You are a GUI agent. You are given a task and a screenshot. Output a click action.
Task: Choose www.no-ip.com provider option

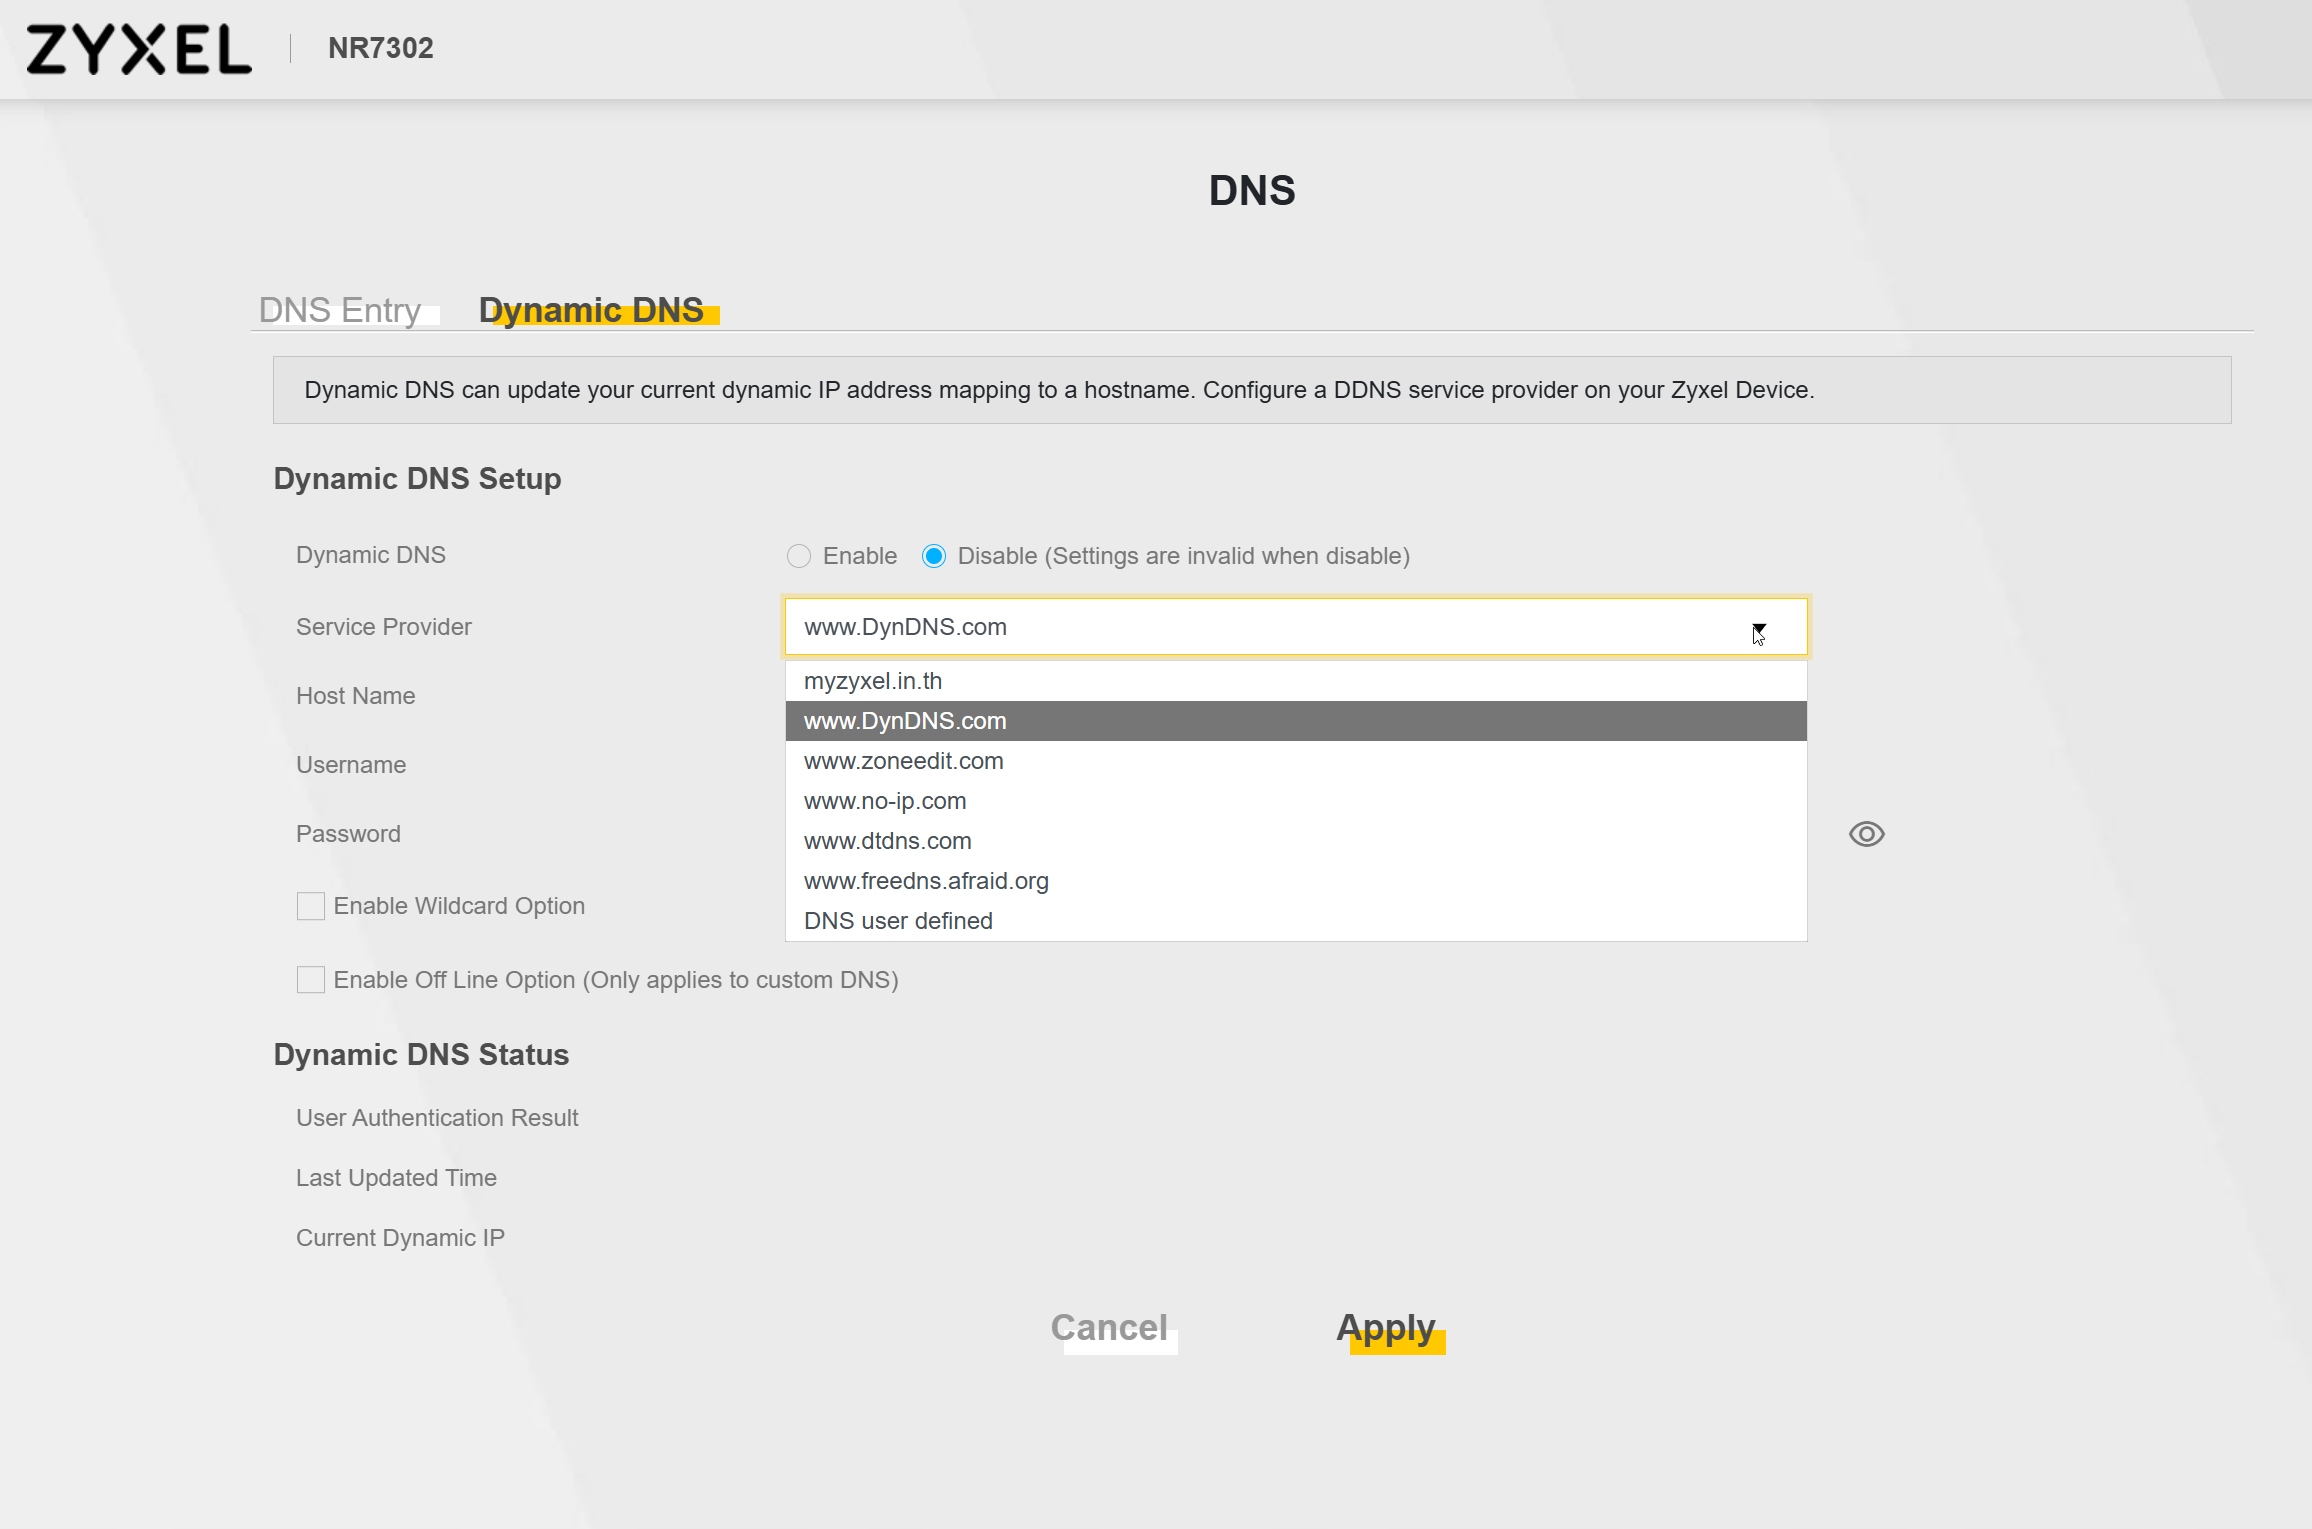tap(885, 801)
